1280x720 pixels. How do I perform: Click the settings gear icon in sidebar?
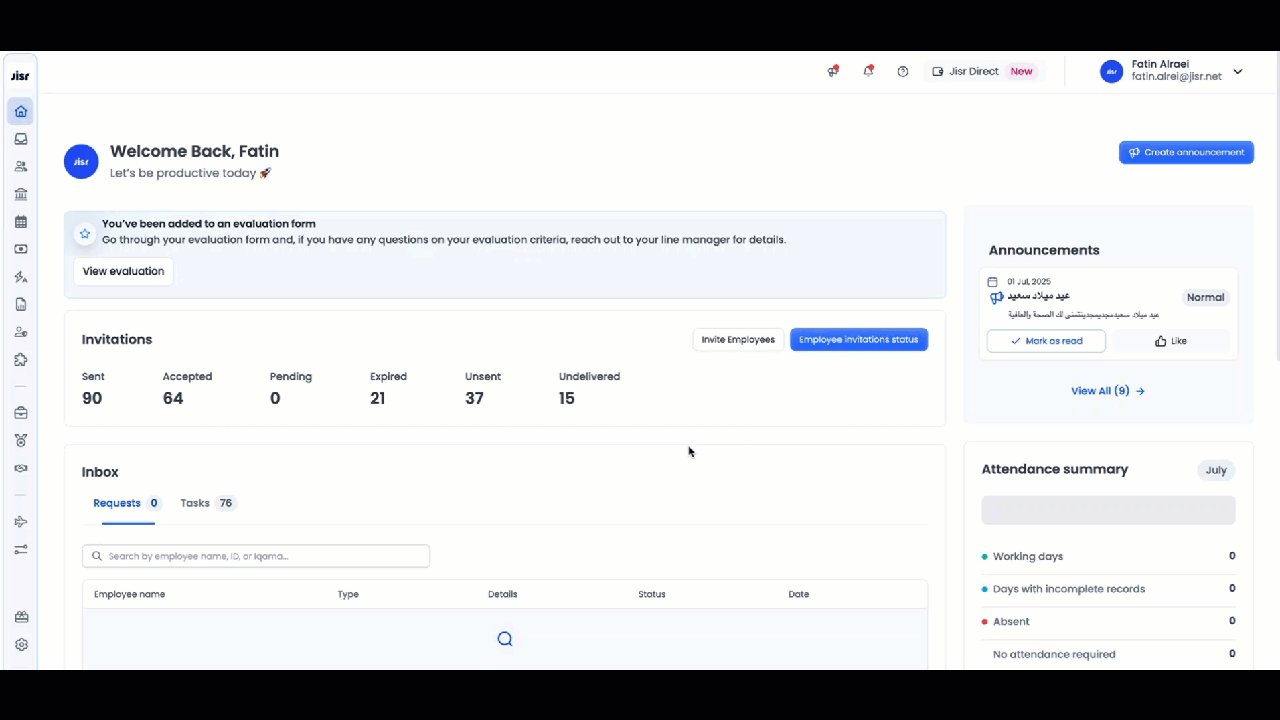click(x=21, y=645)
